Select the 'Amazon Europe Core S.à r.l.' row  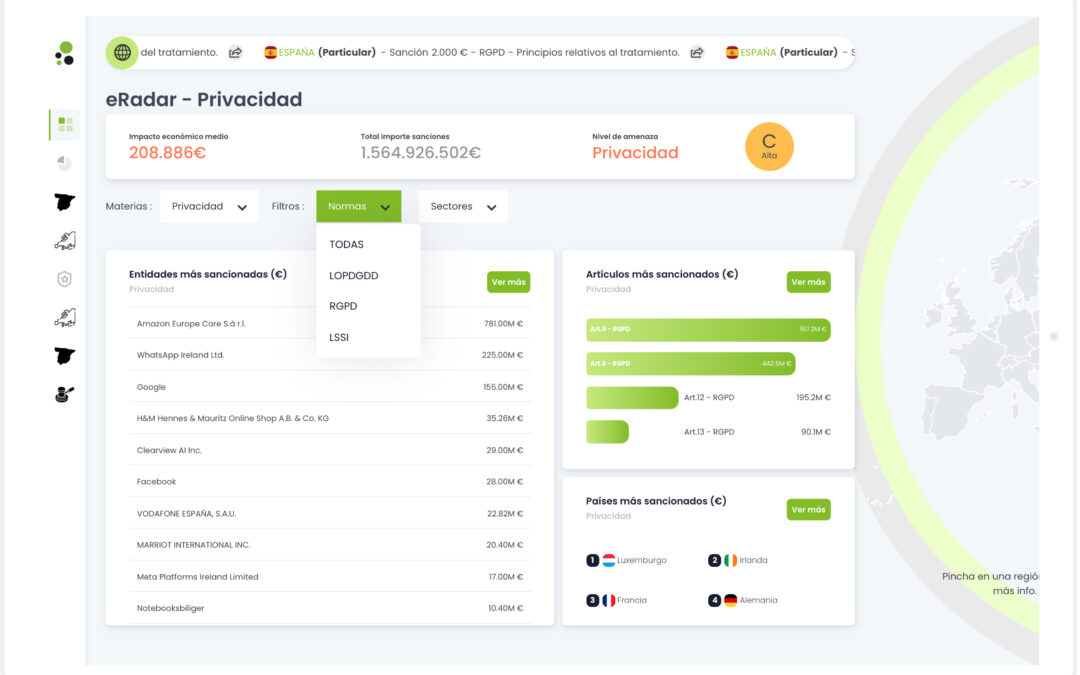[330, 324]
